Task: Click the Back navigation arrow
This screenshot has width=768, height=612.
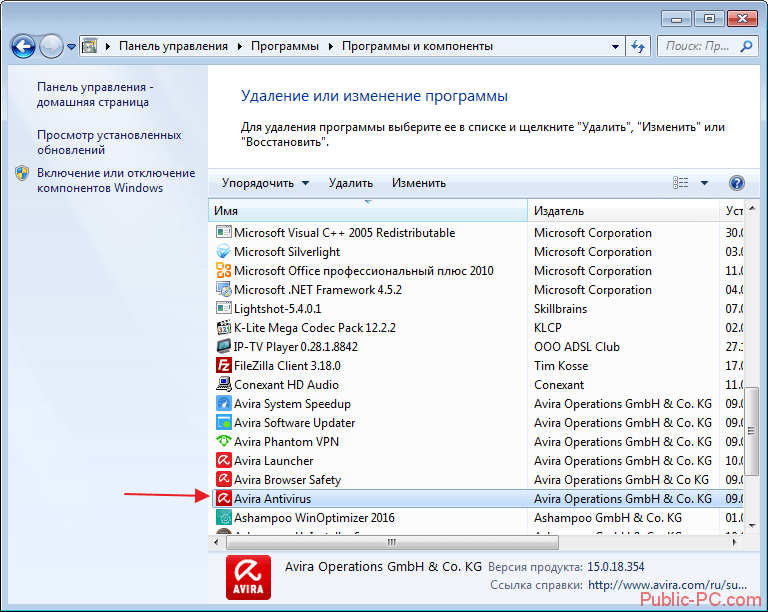Action: coord(23,47)
